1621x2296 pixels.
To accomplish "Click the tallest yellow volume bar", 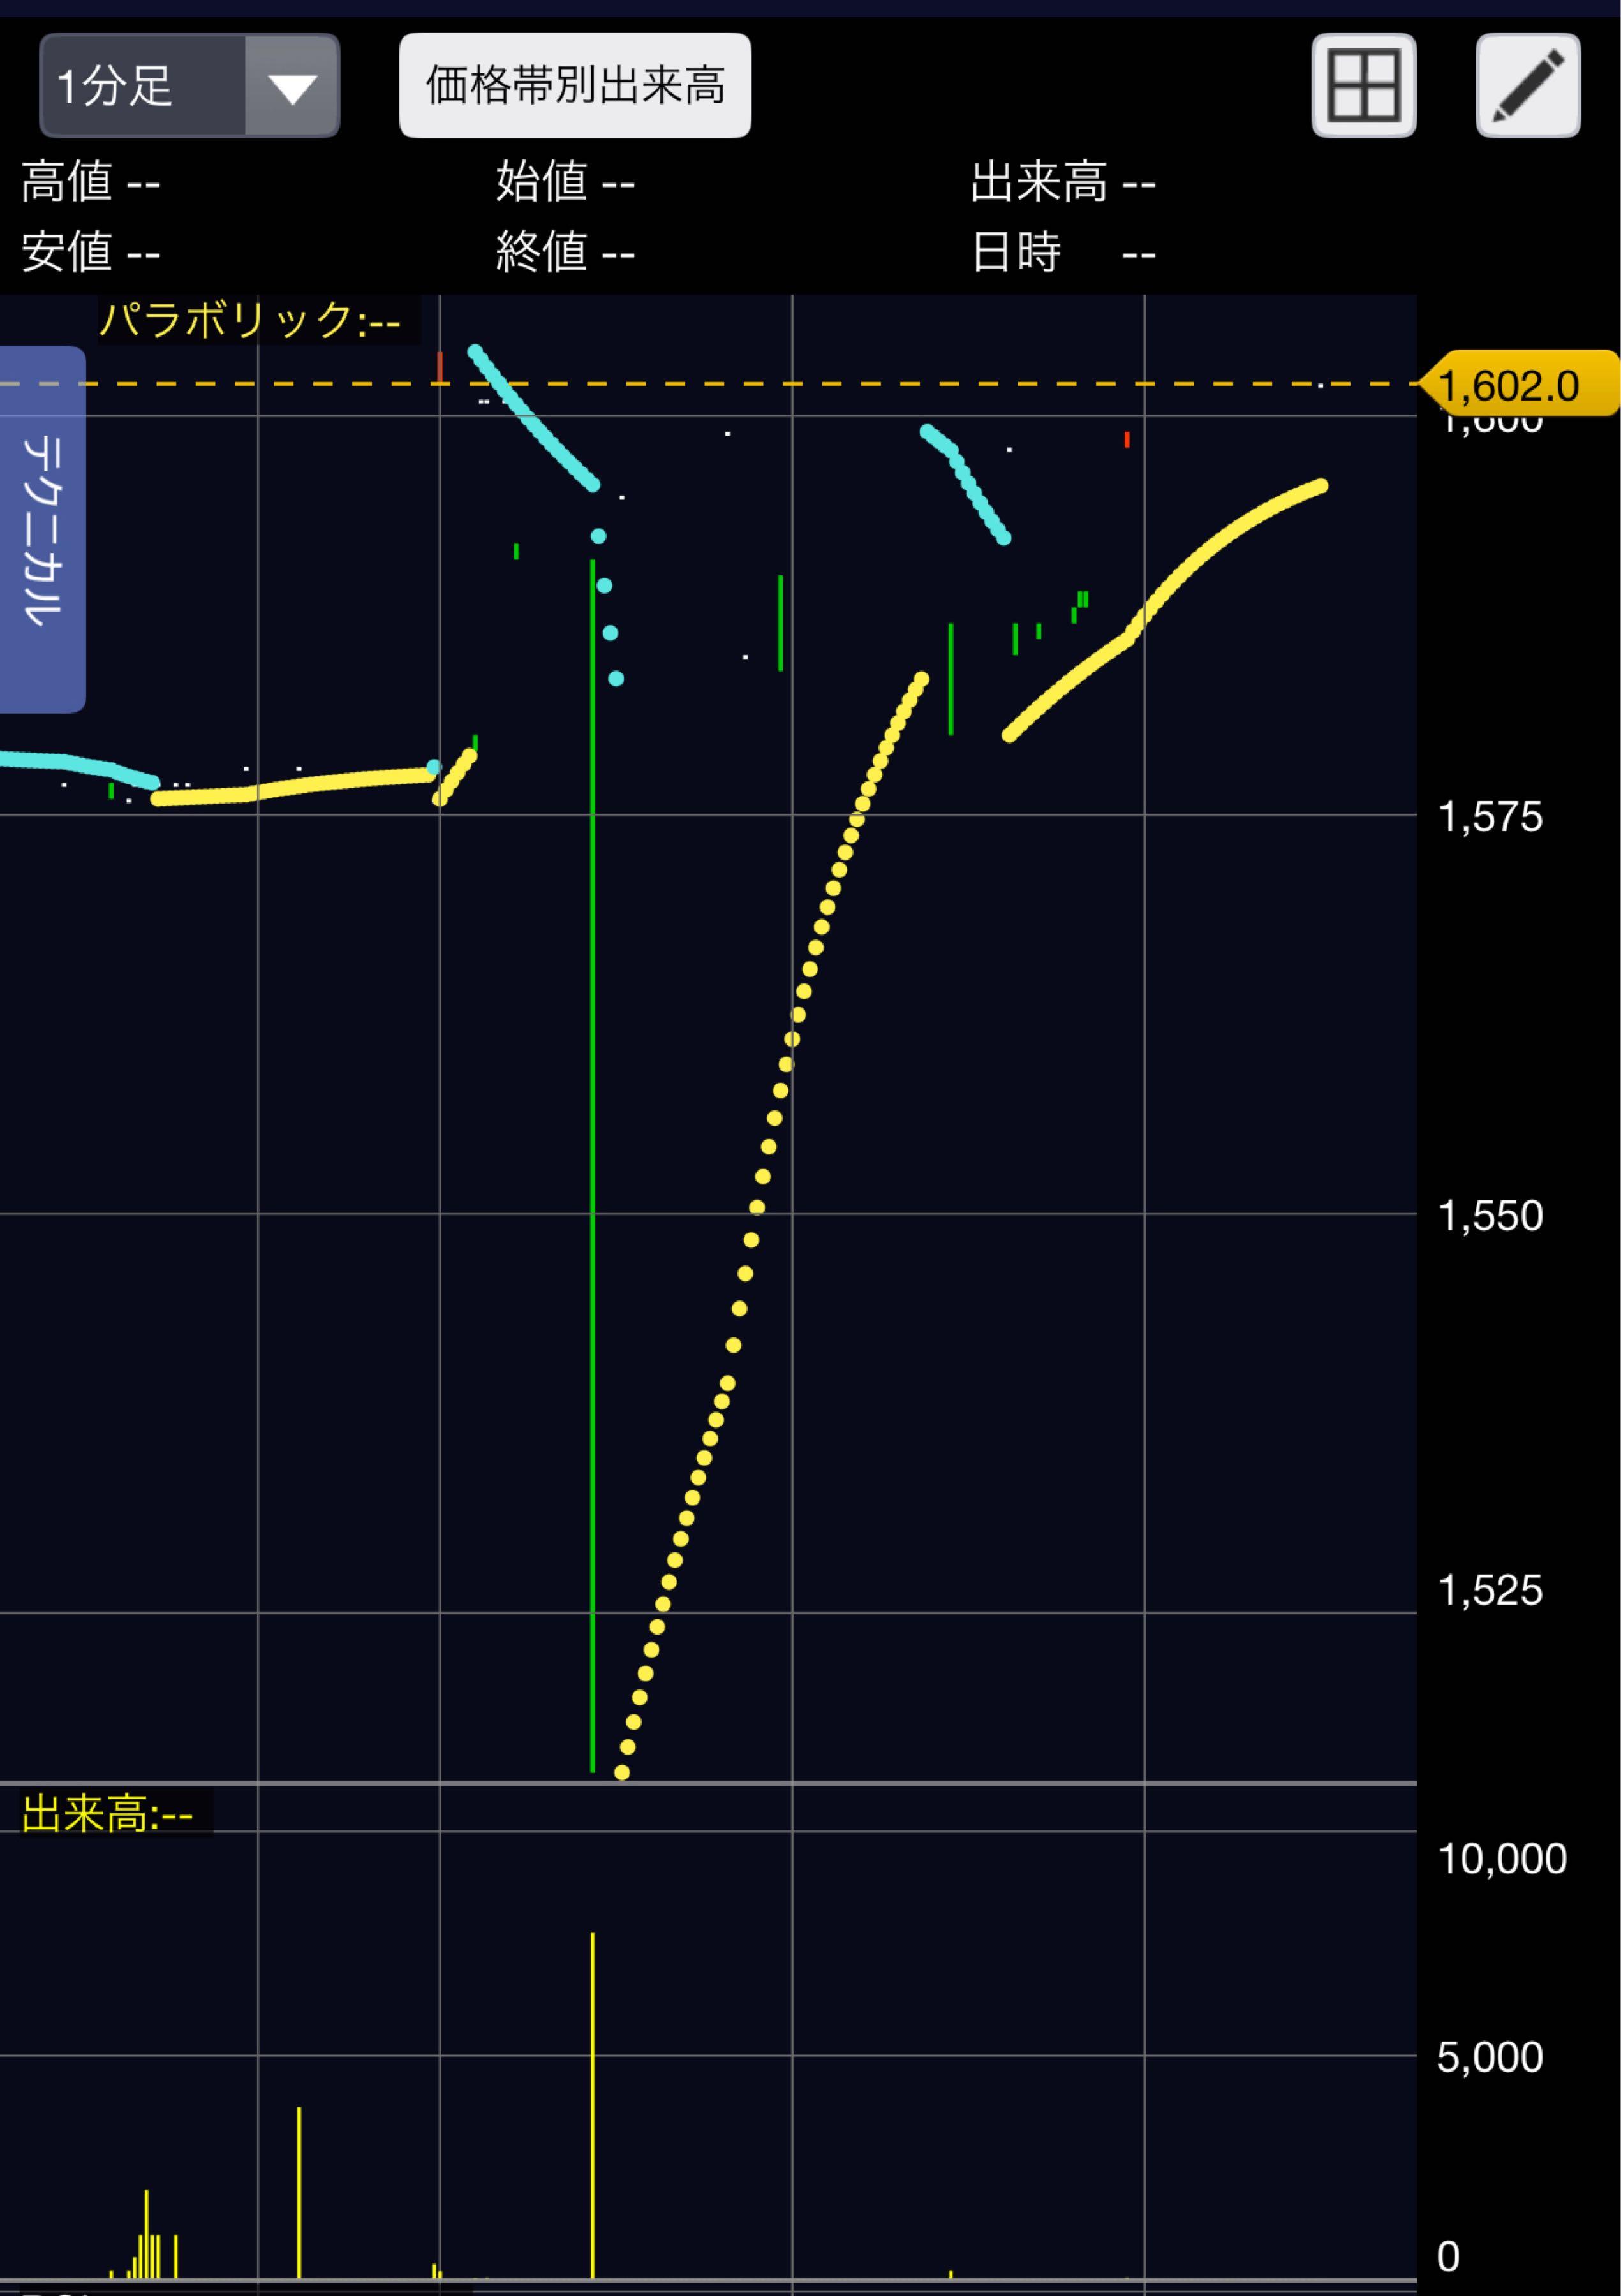I will 592,2106.
